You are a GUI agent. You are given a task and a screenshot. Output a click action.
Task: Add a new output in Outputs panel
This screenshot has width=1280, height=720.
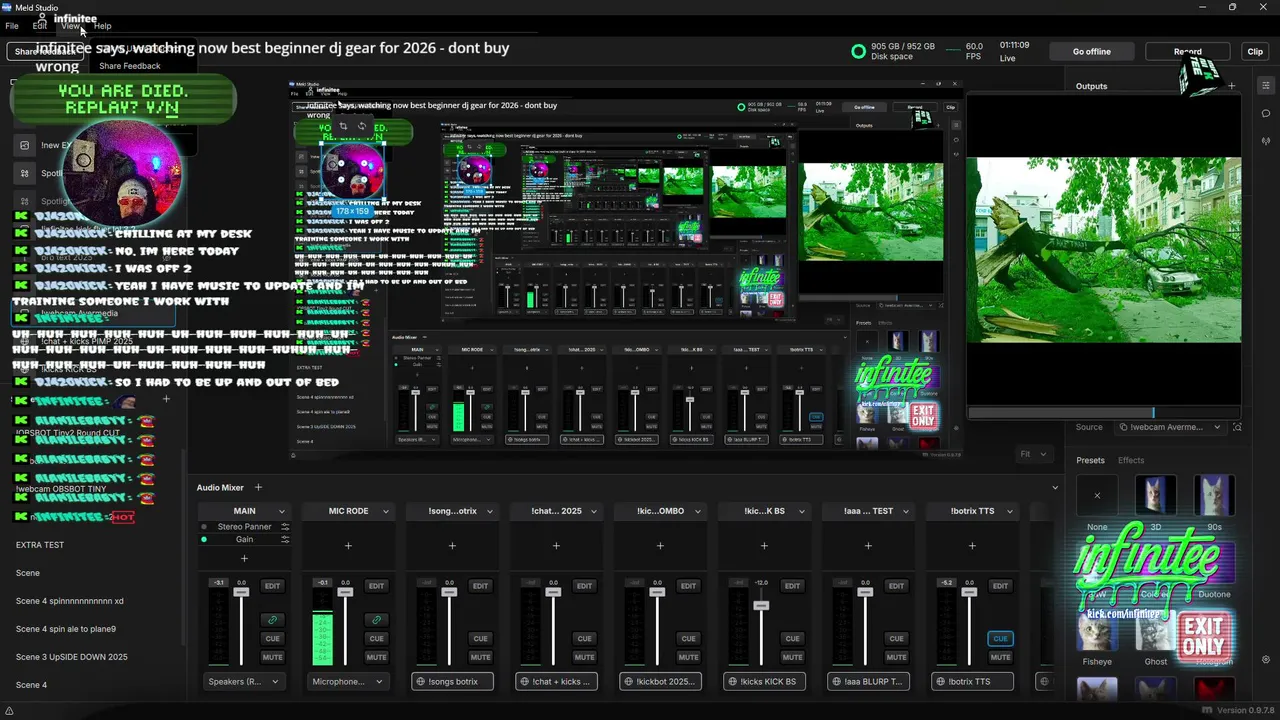(x=1232, y=86)
